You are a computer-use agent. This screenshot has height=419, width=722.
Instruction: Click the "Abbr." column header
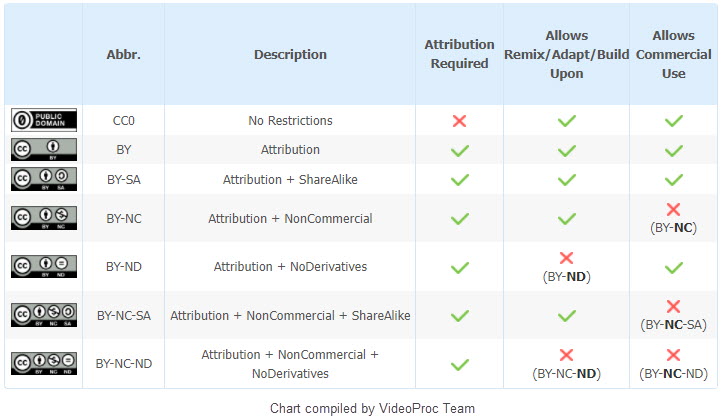click(124, 55)
